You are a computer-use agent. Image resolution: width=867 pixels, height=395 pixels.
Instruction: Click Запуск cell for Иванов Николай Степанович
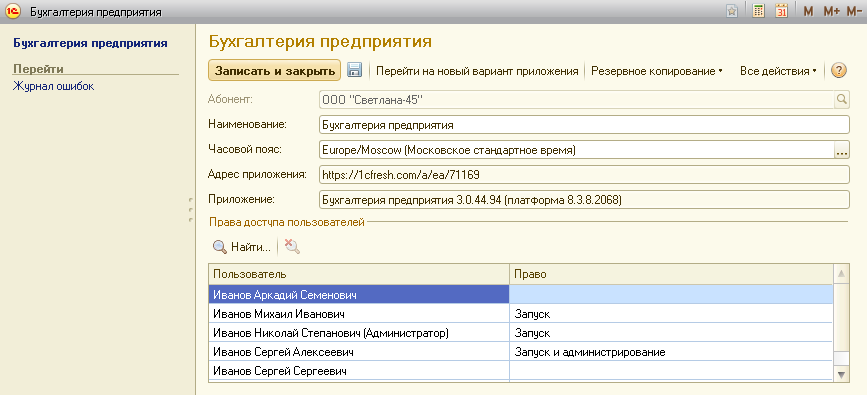[671, 333]
